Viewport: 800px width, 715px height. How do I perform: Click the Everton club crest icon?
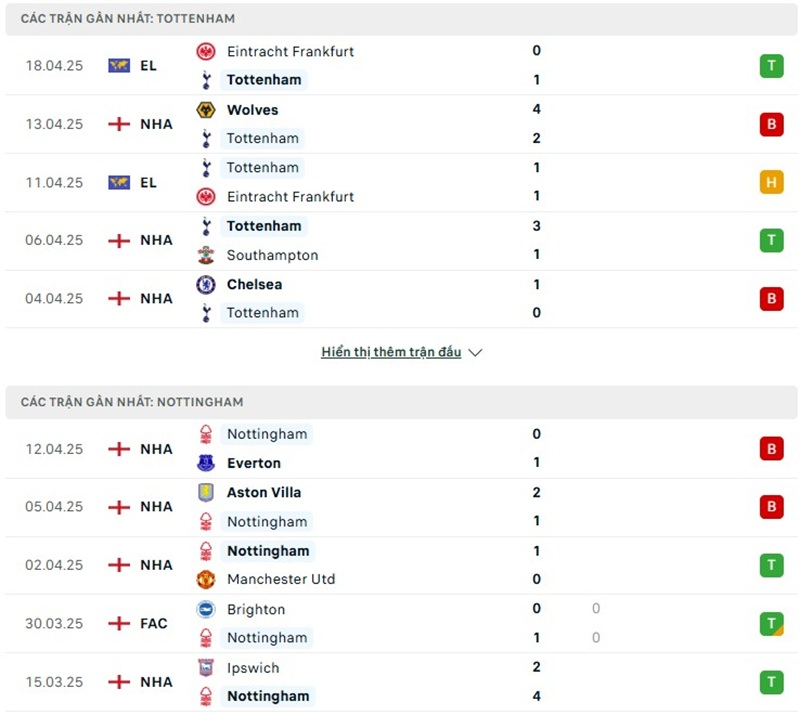click(206, 463)
